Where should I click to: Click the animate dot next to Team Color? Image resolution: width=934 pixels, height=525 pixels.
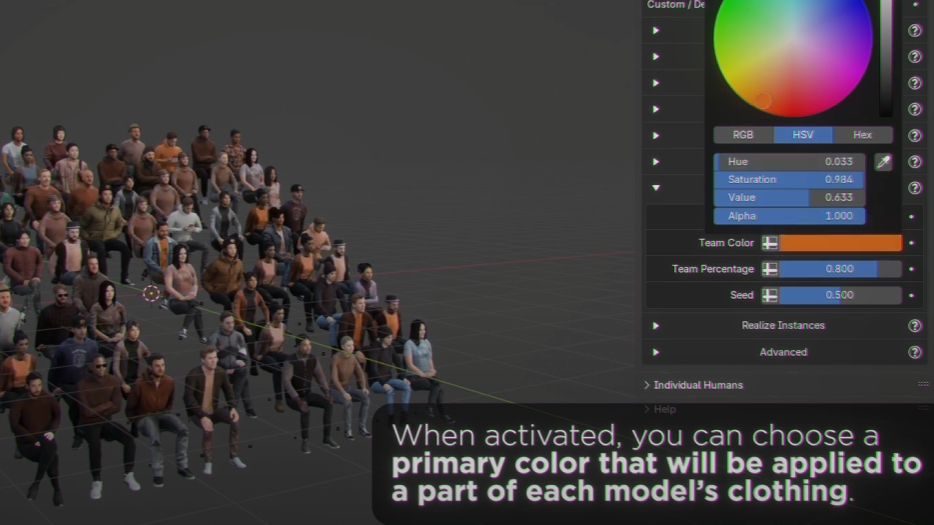point(911,243)
